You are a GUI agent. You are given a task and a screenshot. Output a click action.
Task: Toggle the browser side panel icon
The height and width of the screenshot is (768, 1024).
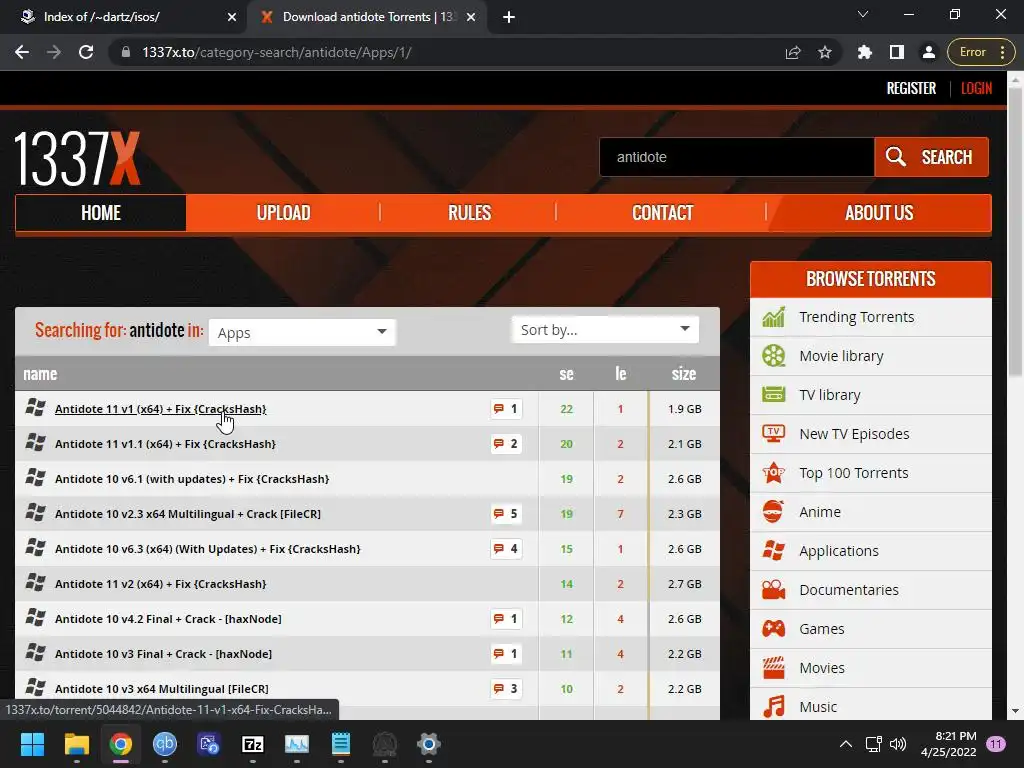pyautogui.click(x=897, y=52)
